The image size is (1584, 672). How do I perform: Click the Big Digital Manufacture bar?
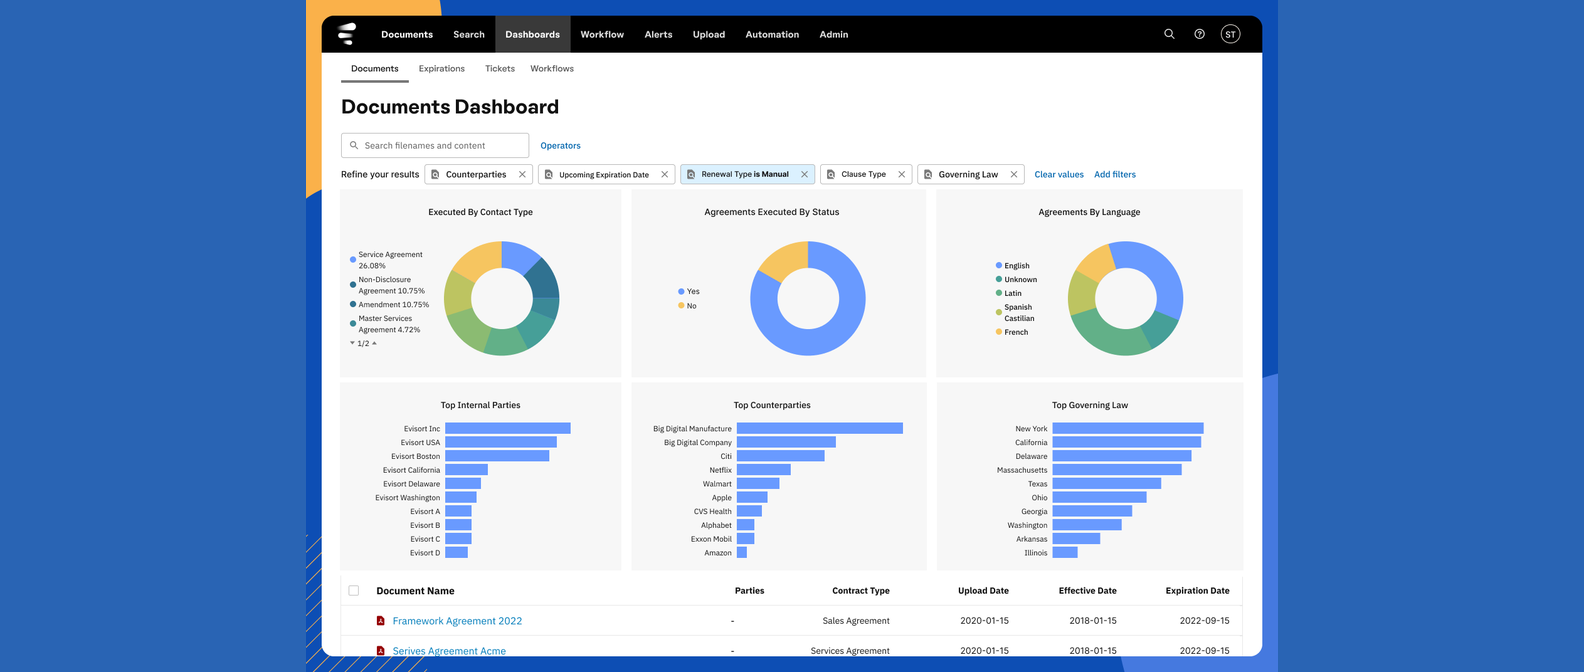(820, 428)
